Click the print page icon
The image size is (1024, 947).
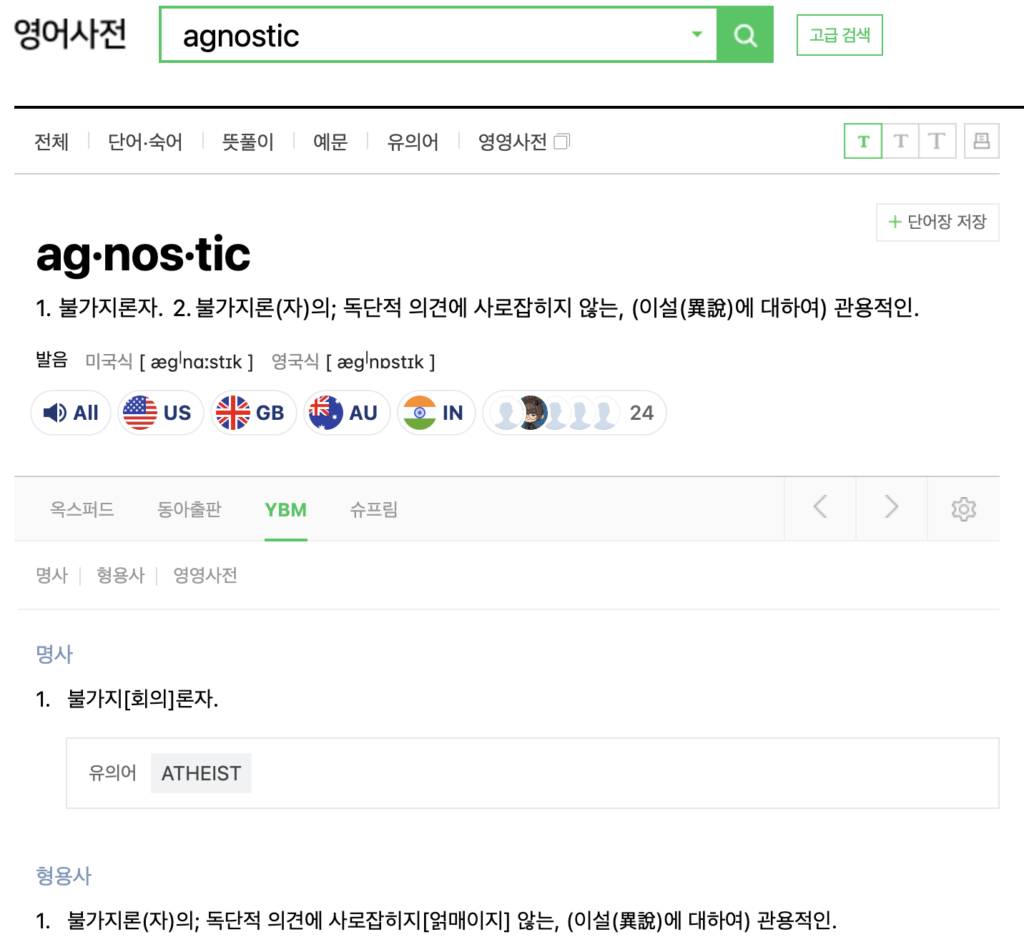click(x=981, y=141)
